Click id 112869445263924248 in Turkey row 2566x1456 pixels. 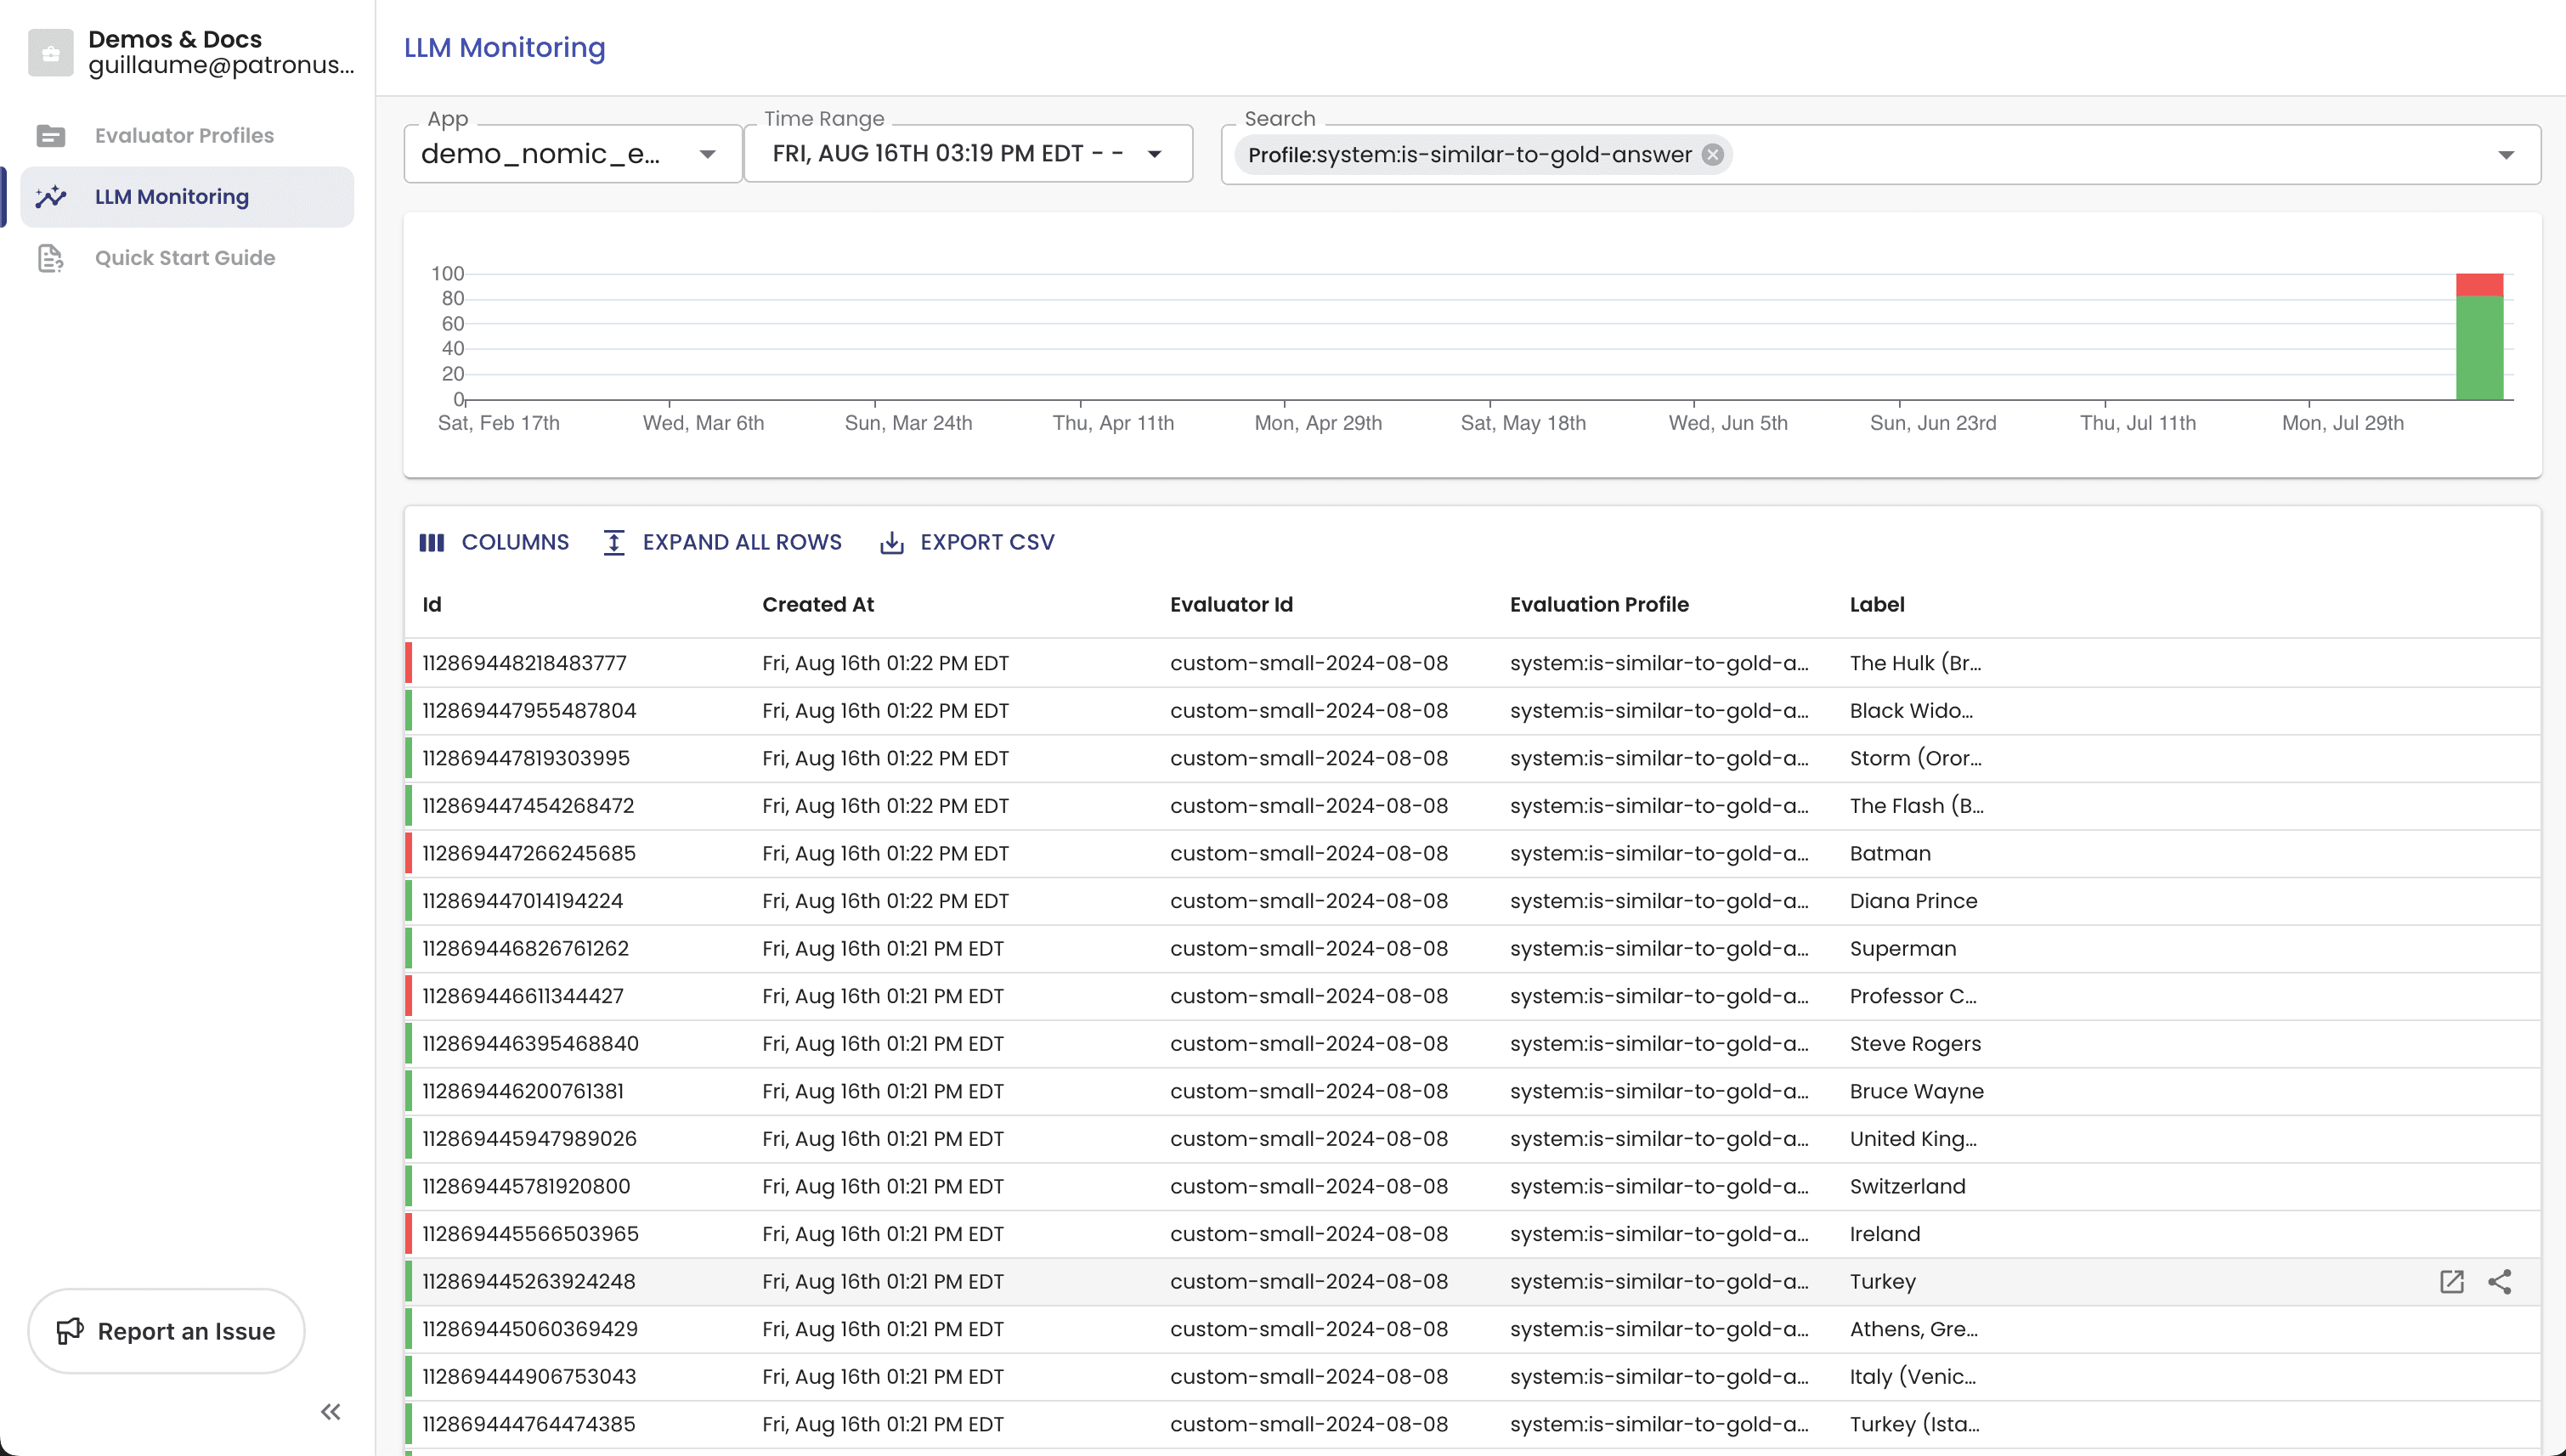(x=529, y=1281)
